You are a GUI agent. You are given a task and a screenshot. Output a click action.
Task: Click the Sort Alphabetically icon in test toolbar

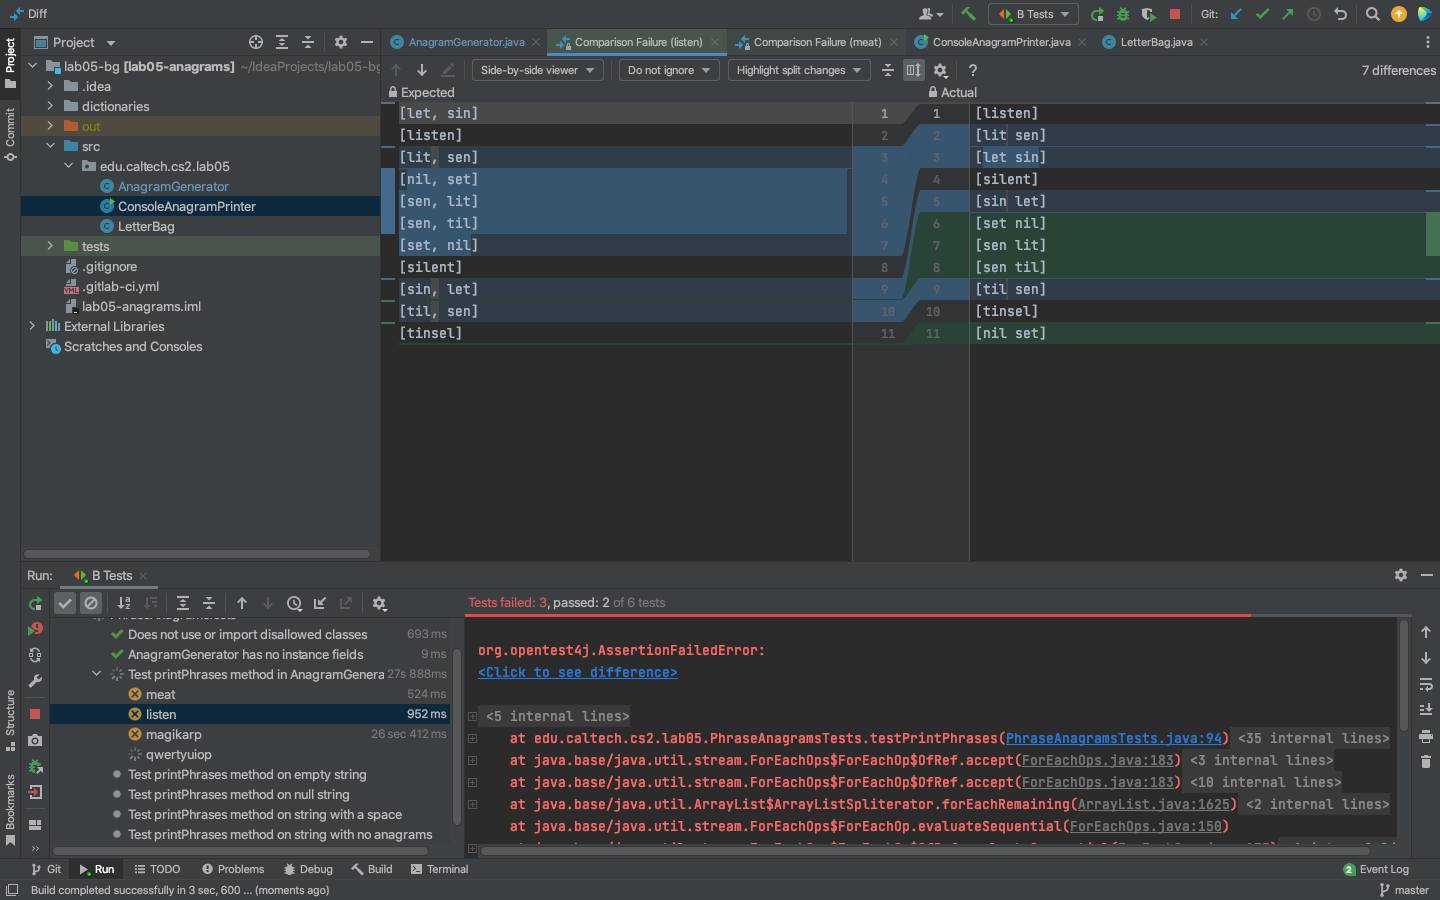click(124, 603)
